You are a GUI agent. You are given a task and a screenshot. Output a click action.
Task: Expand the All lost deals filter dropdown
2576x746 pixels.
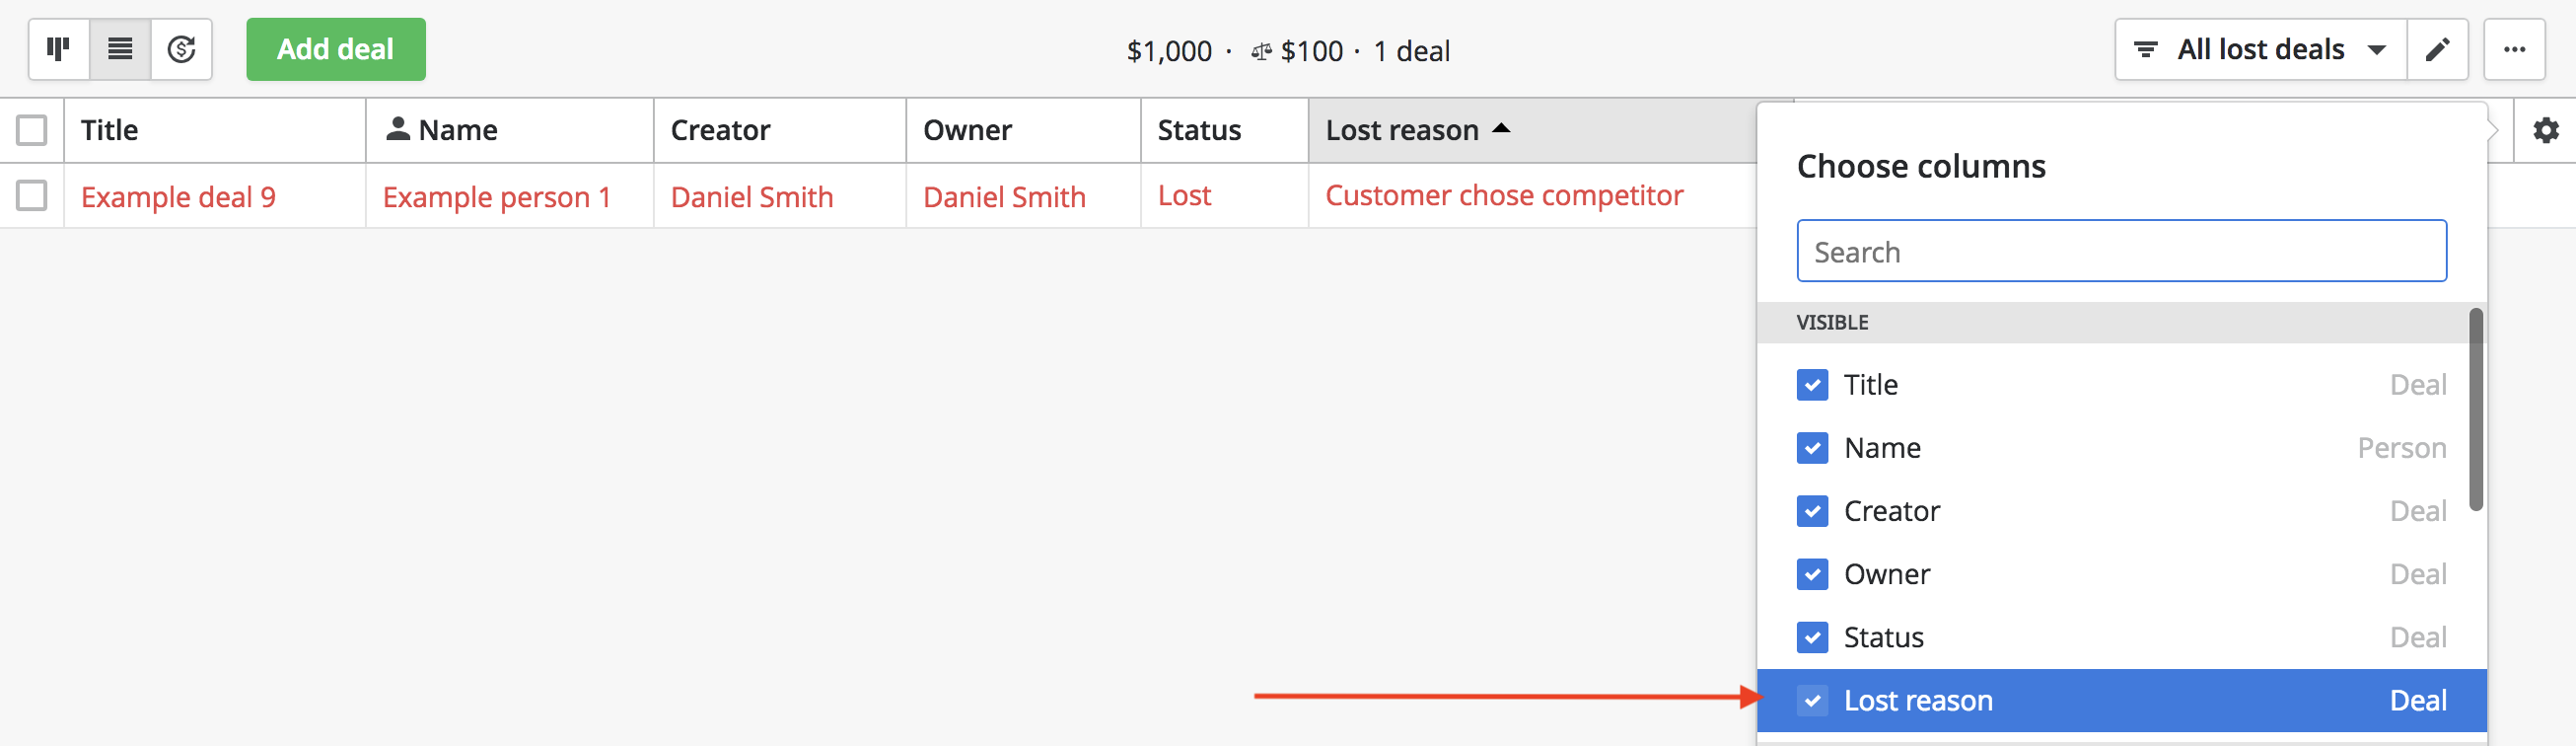point(2260,49)
